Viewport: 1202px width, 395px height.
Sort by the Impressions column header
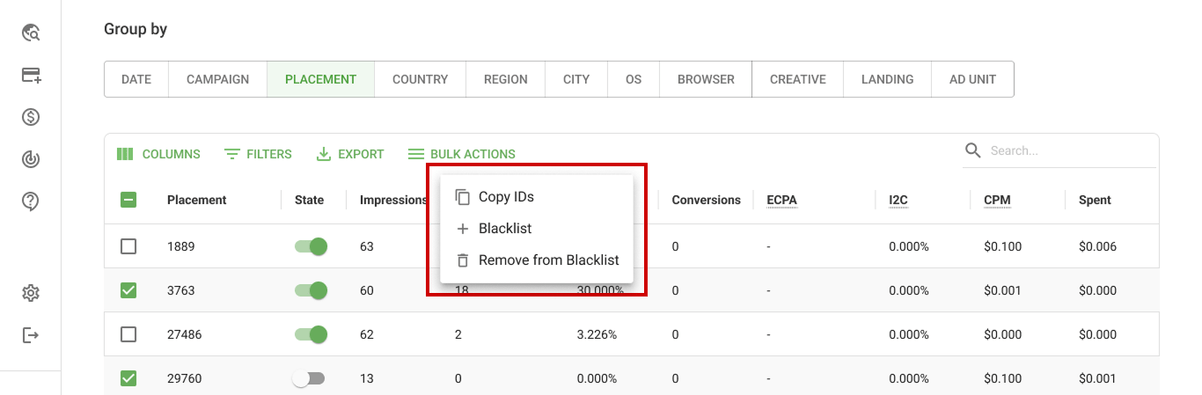[394, 200]
